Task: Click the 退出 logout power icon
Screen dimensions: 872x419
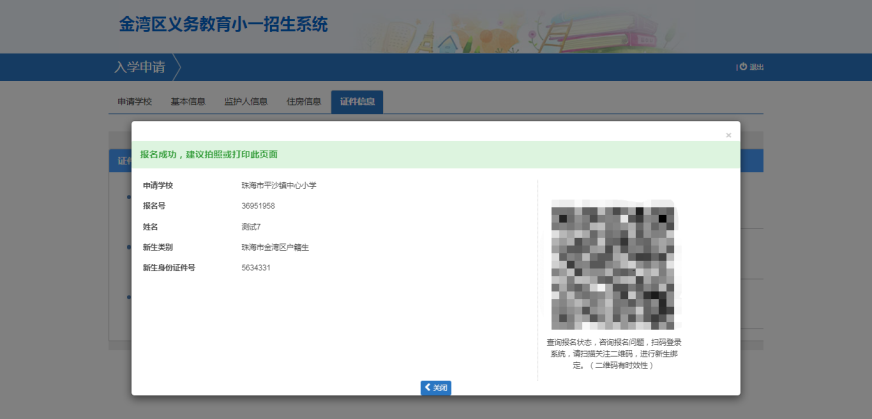Action: pyautogui.click(x=743, y=67)
